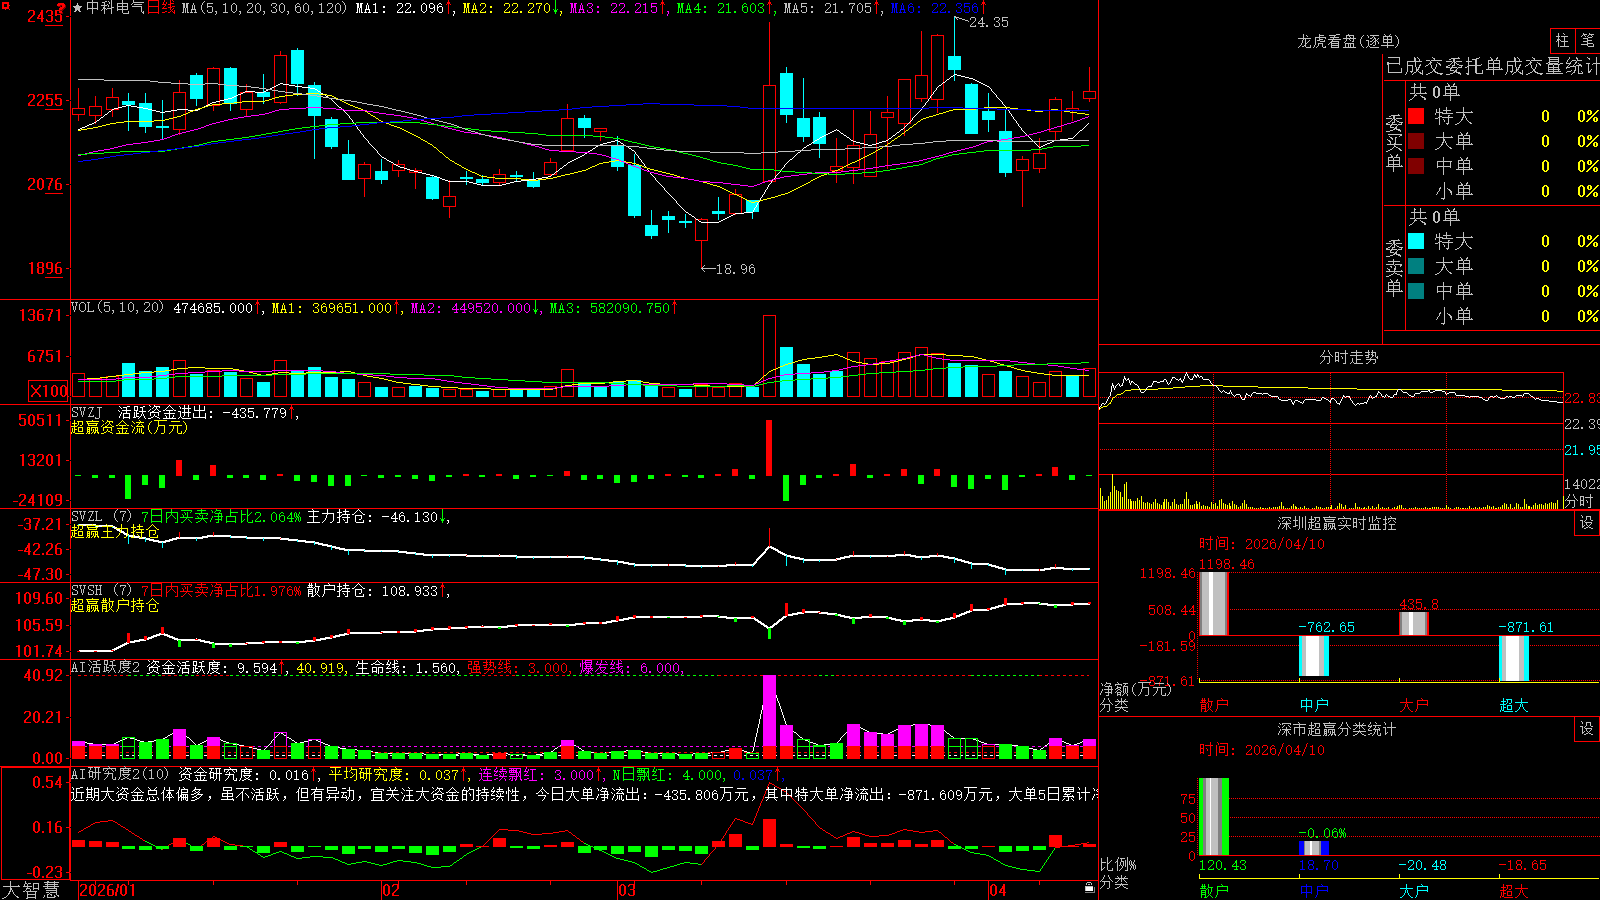Click the AI活跃度2 indicator label
This screenshot has height=900, width=1600.
point(106,667)
